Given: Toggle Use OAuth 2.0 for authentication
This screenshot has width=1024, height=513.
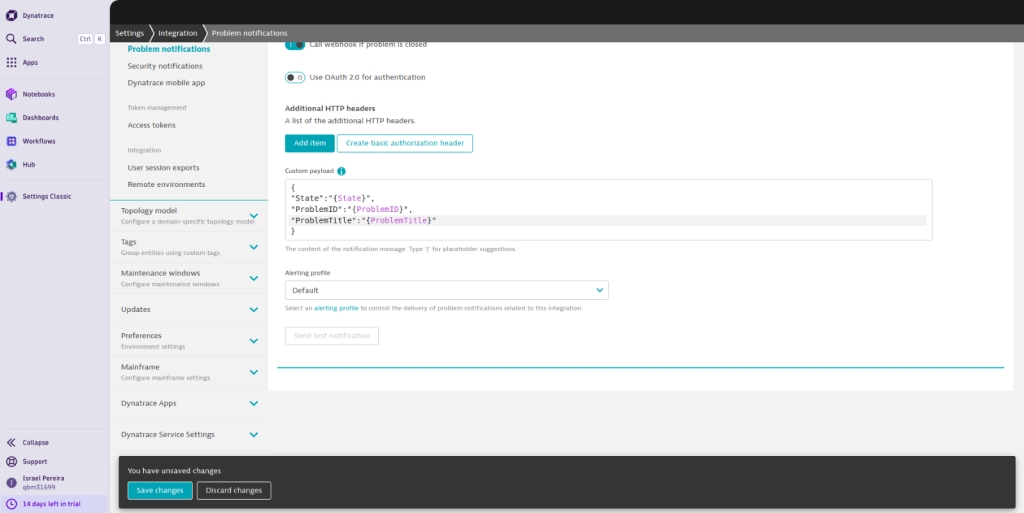Looking at the screenshot, I should point(295,77).
